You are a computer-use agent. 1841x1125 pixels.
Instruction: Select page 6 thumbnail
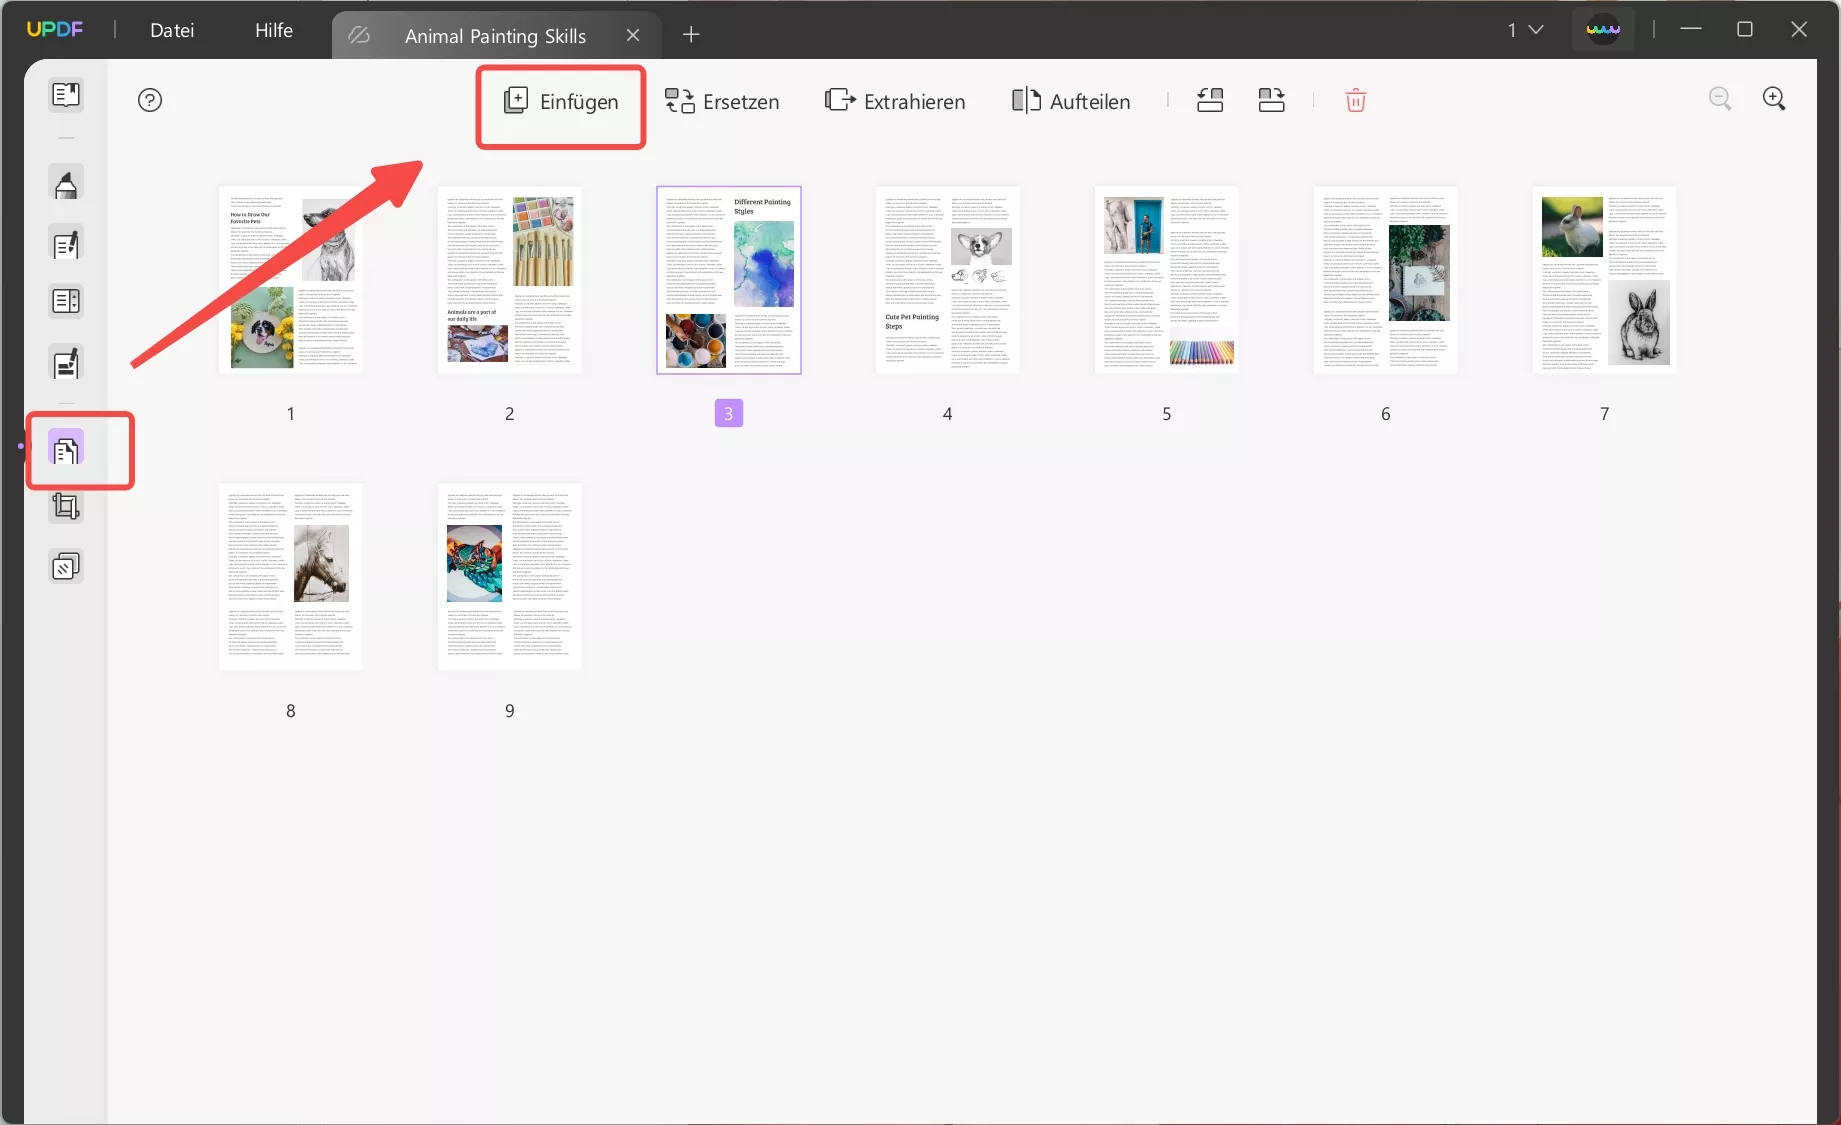[x=1386, y=280]
